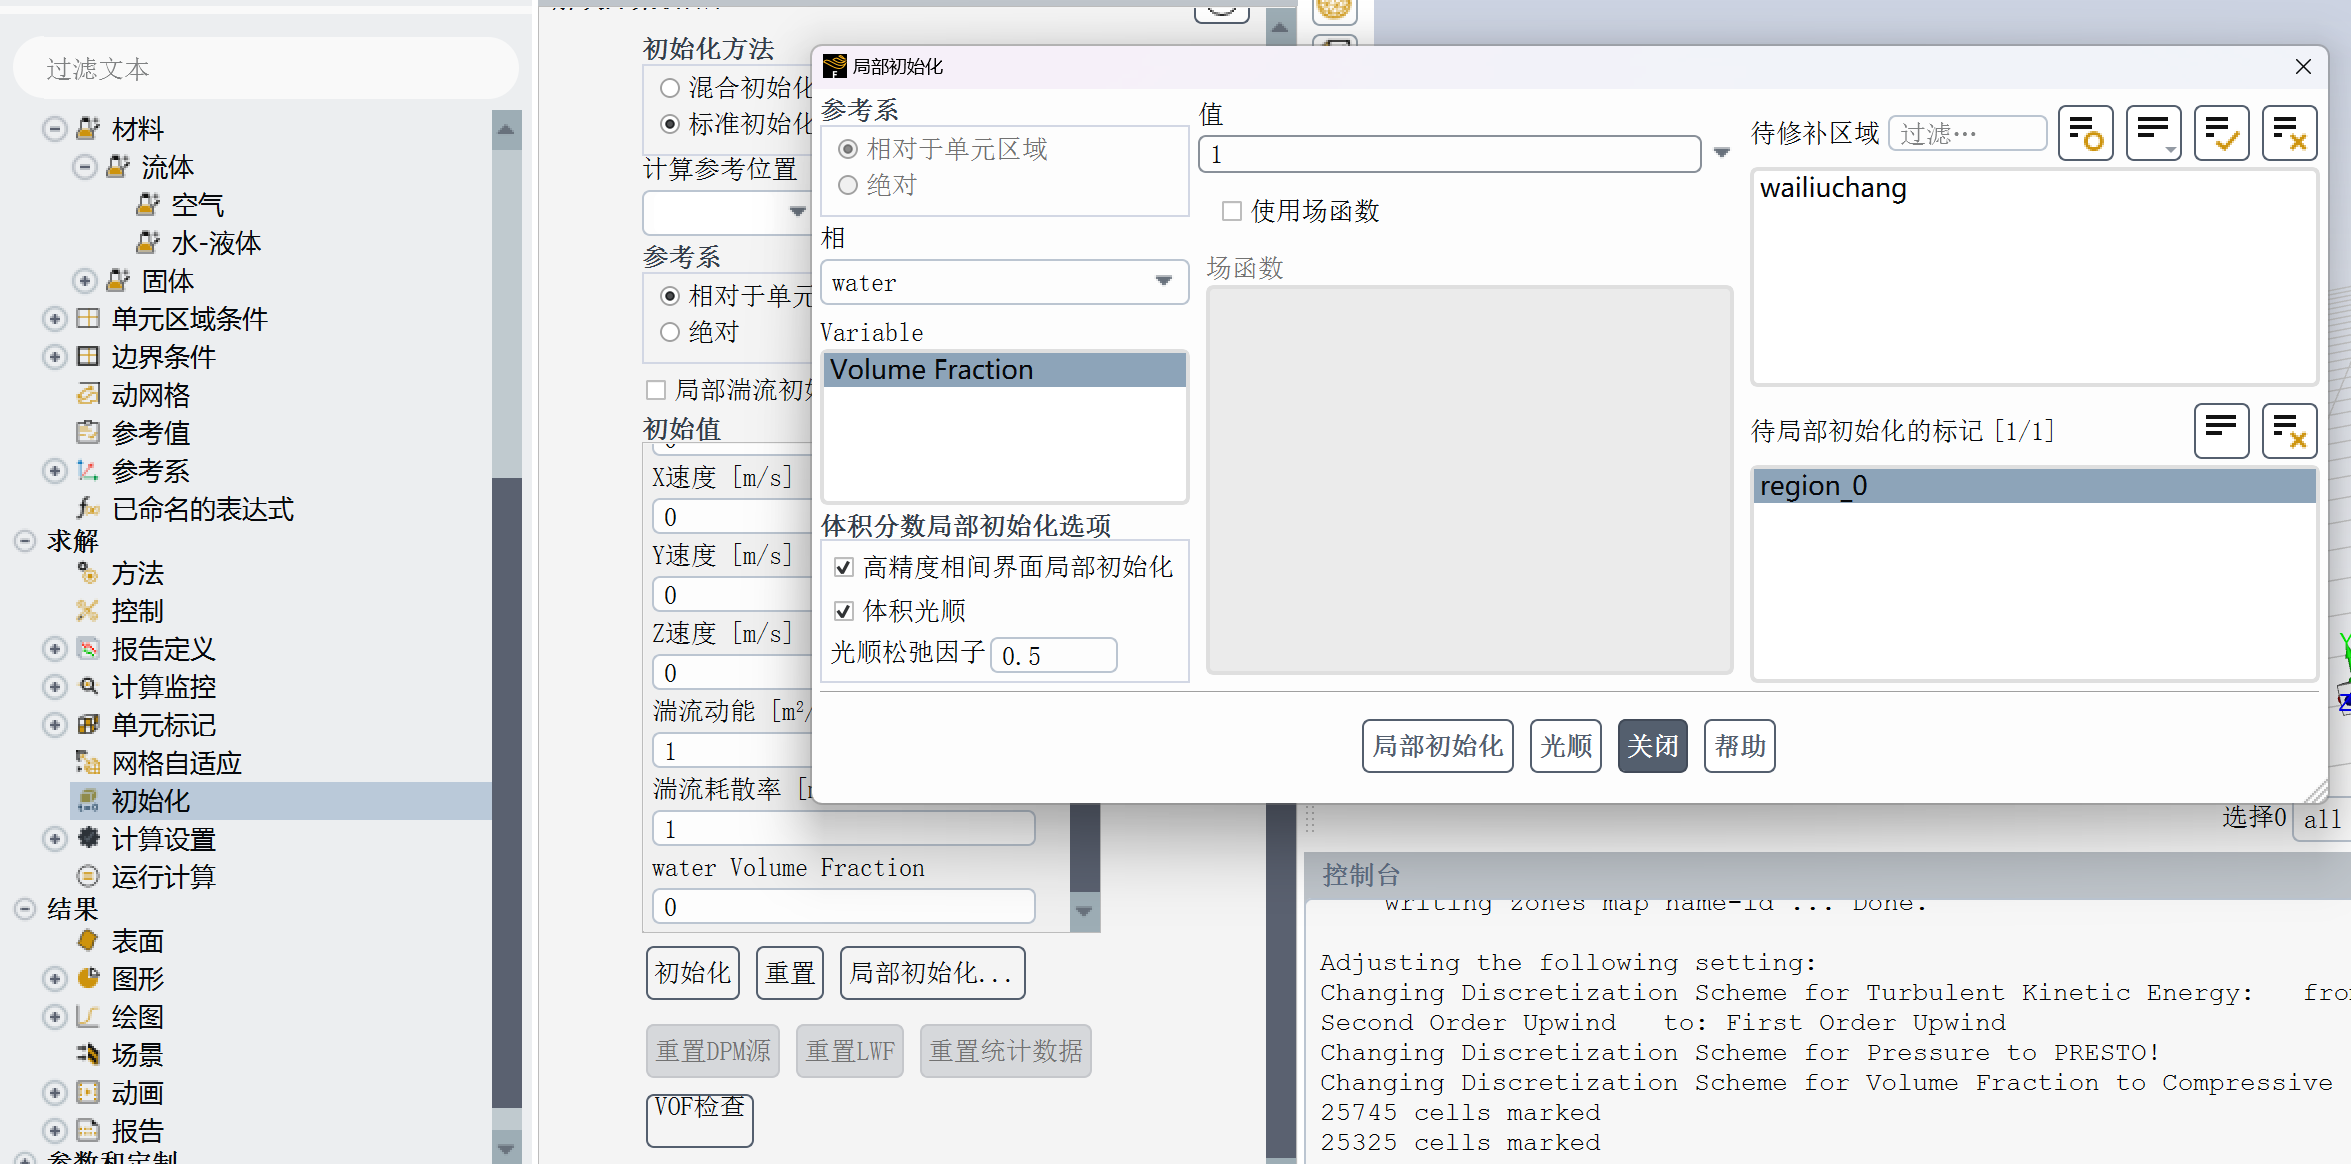2351x1164 pixels.
Task: Click the 图形 icon under 结果
Action: pyautogui.click(x=88, y=979)
